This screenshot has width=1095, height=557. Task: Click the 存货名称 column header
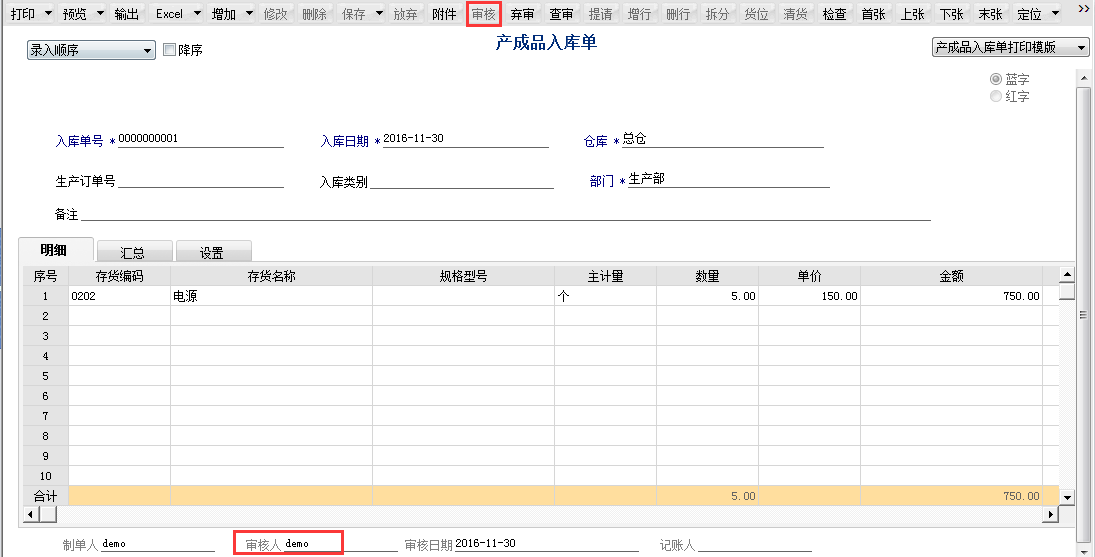272,276
